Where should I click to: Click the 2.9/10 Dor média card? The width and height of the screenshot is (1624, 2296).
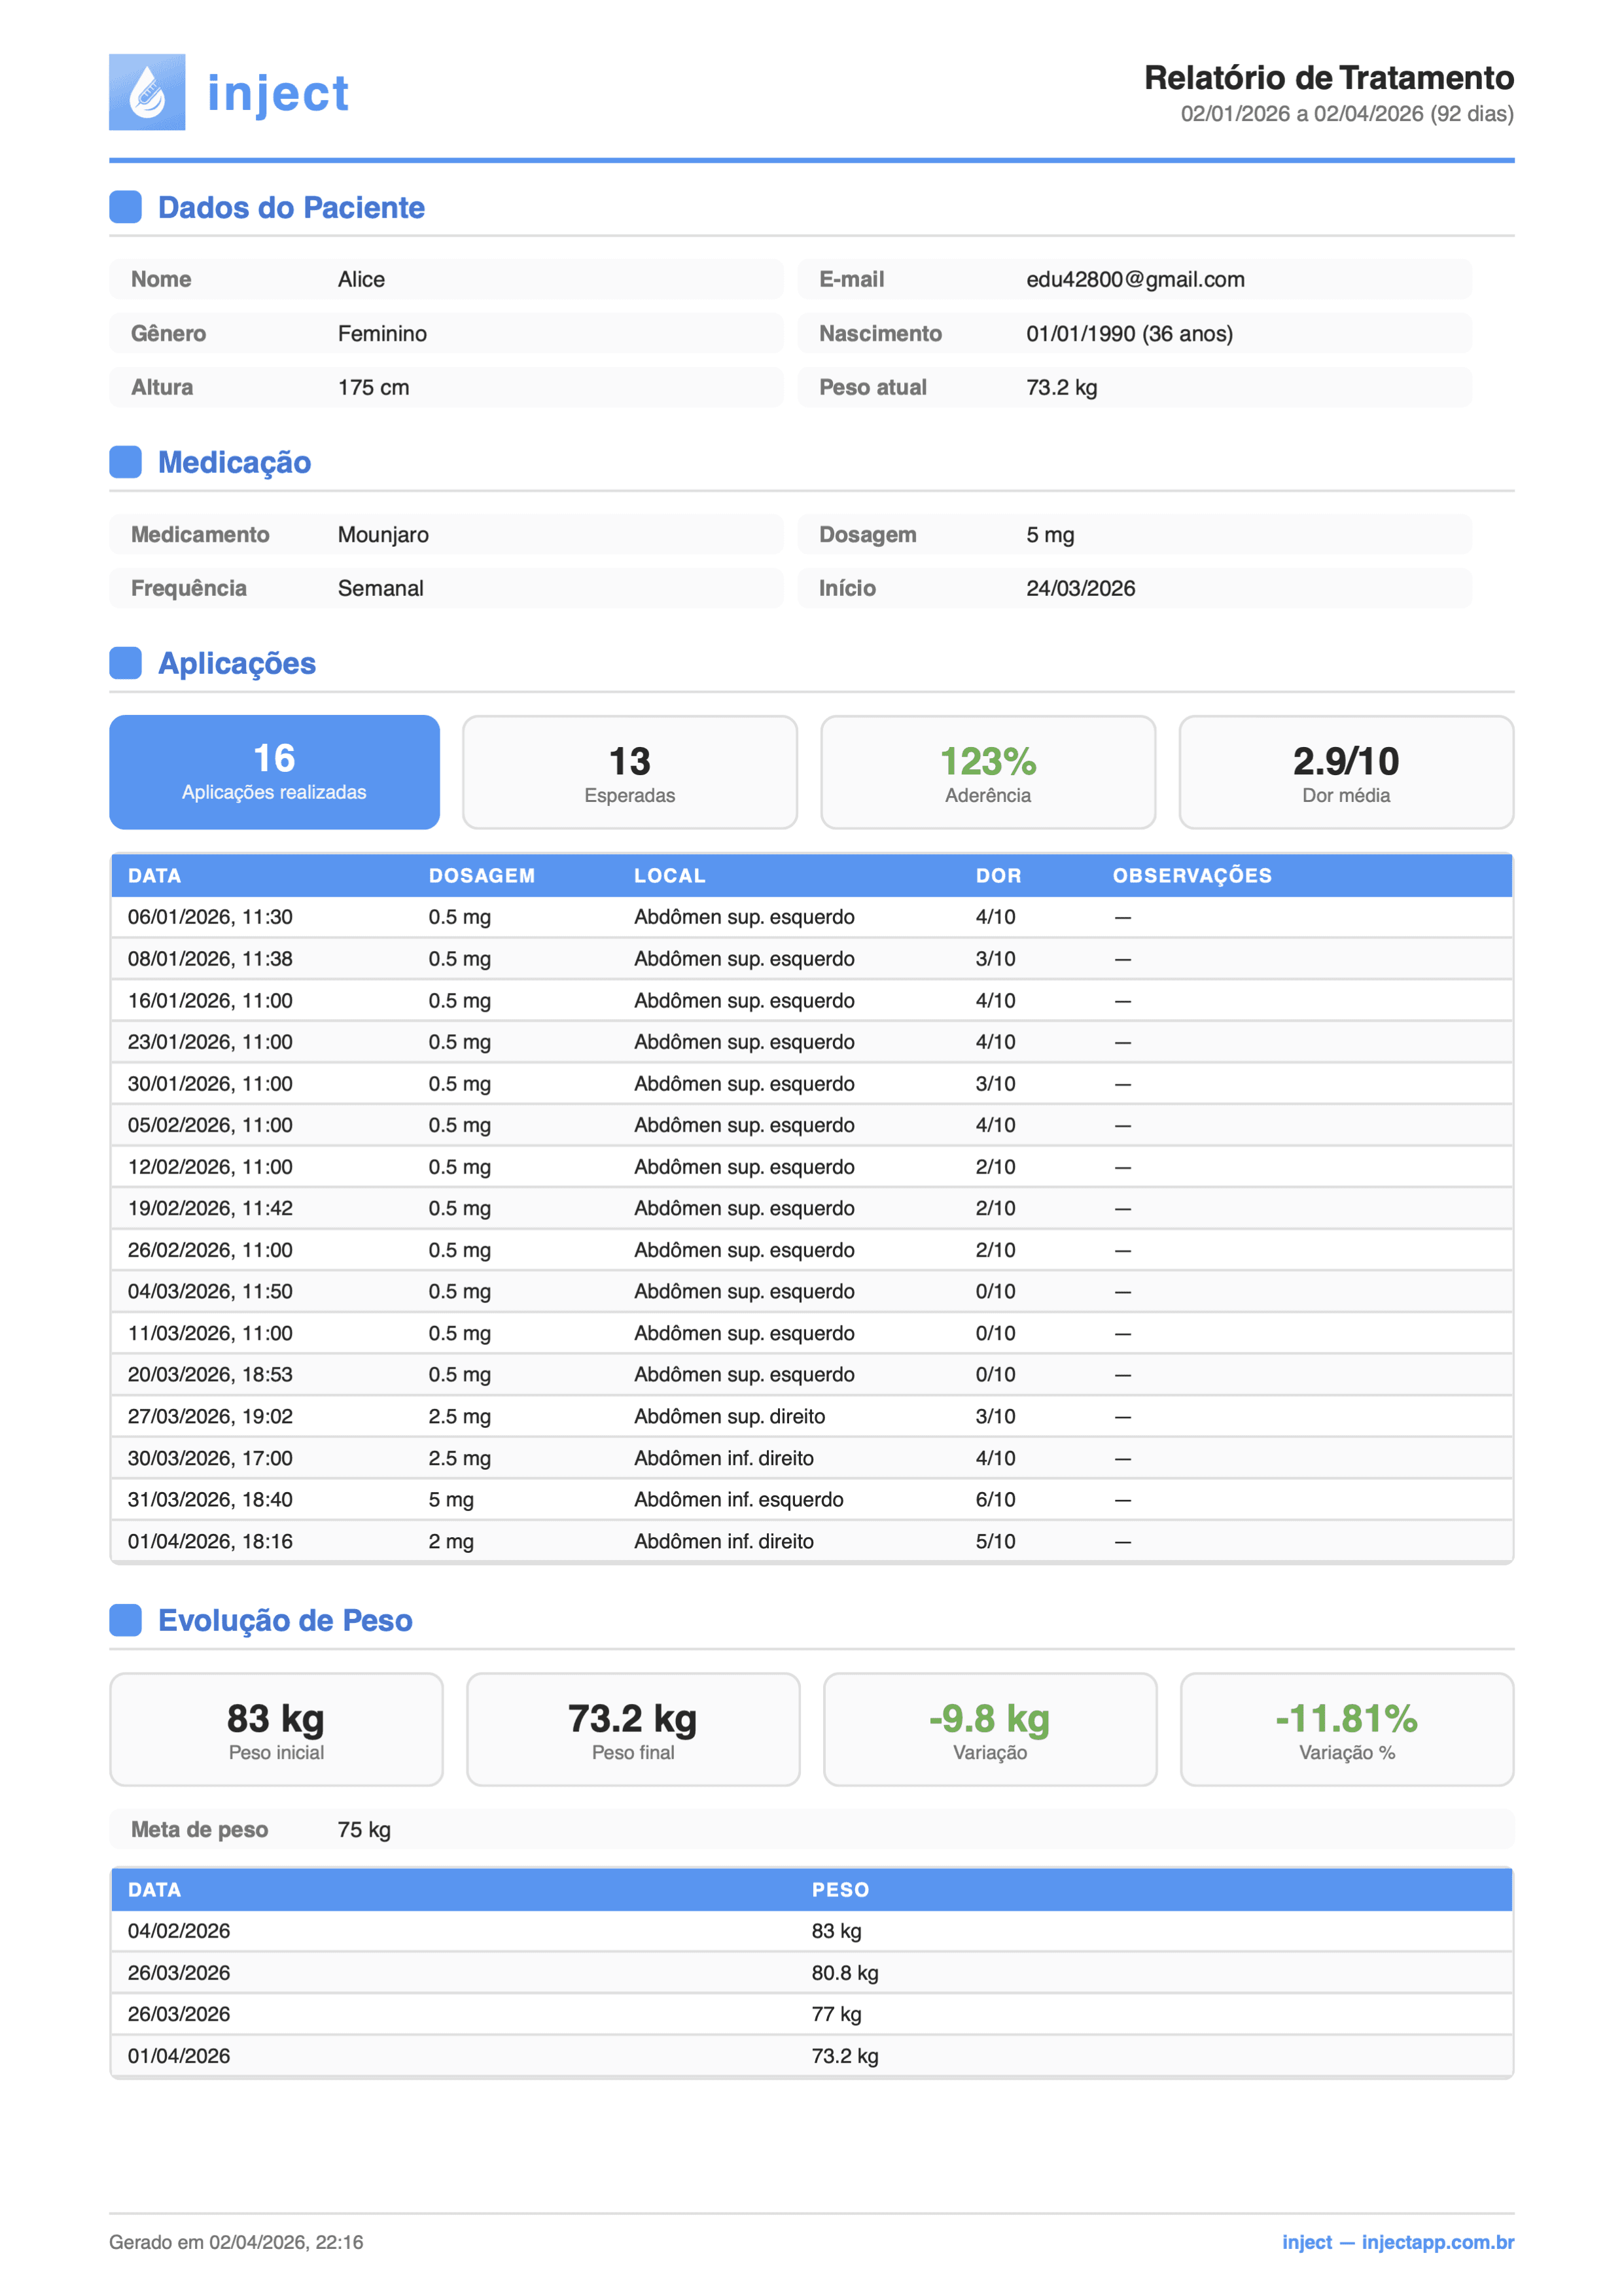coord(1346,772)
